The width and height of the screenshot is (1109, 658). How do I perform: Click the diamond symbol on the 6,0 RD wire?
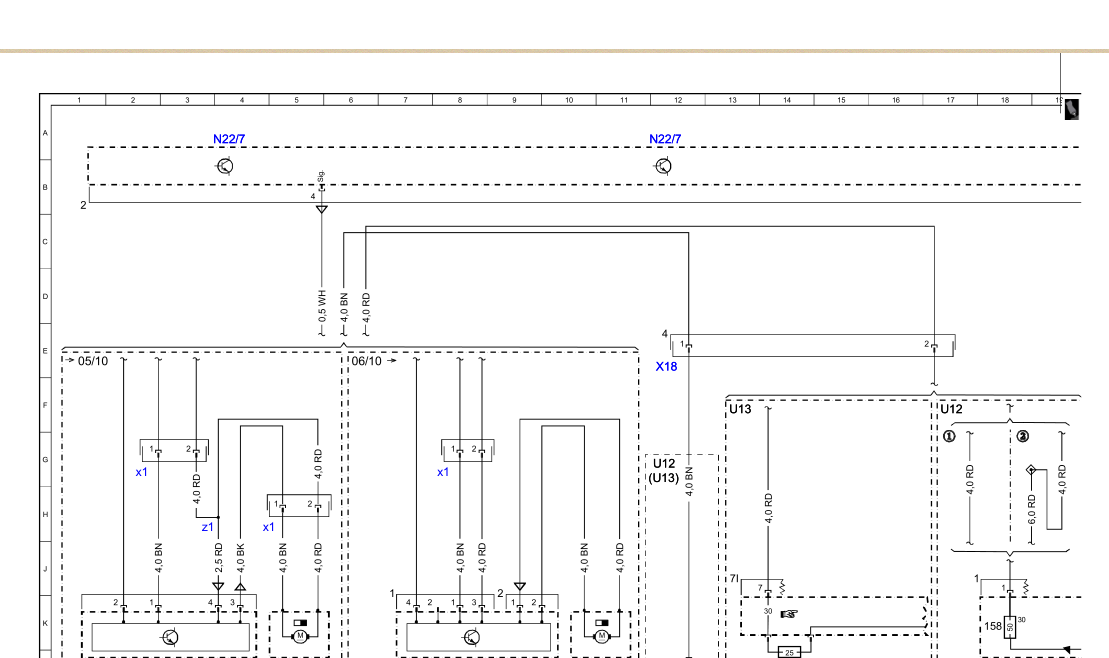[1031, 470]
